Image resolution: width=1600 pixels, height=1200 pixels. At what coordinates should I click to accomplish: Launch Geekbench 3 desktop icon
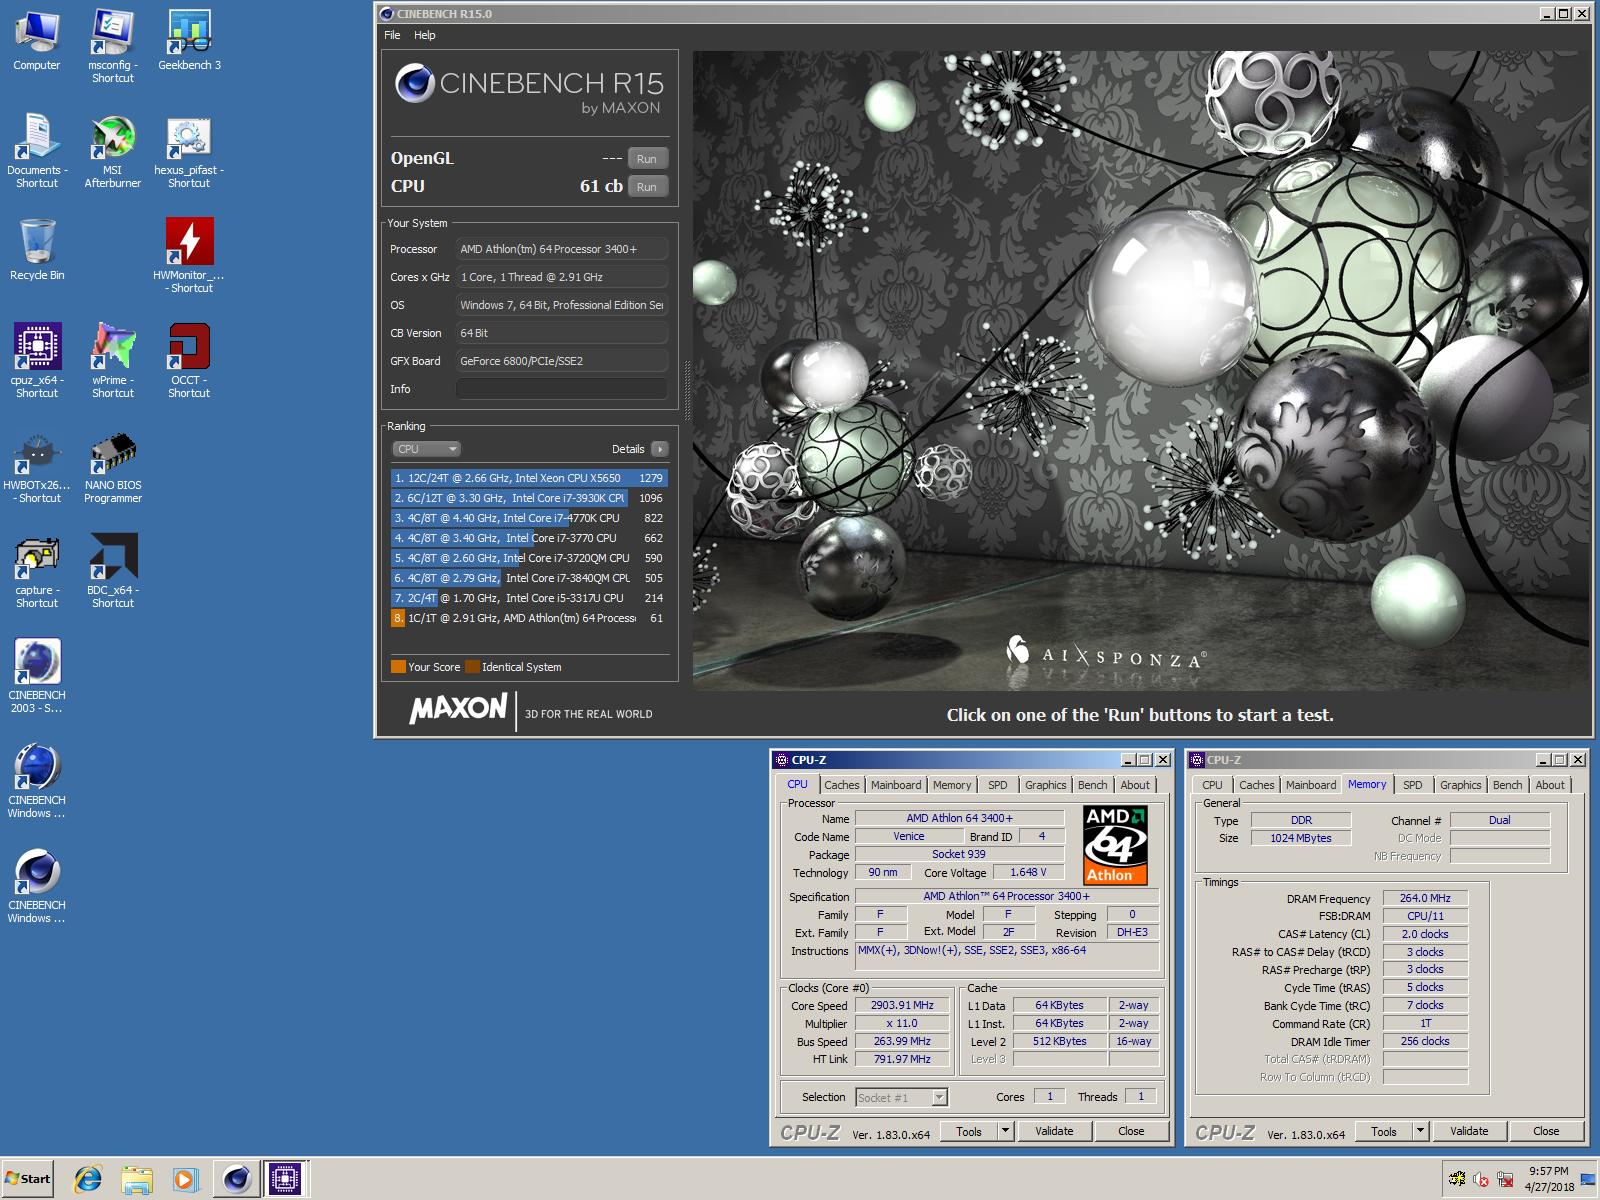pos(189,42)
